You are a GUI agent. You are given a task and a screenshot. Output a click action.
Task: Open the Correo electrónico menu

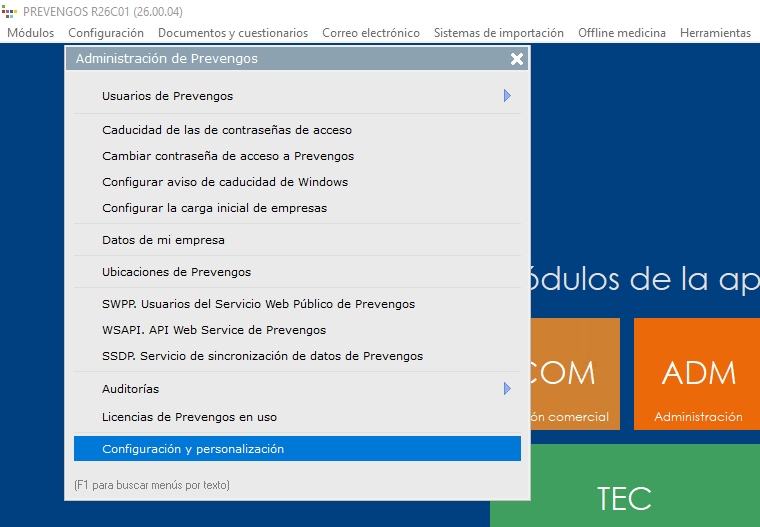tap(370, 33)
